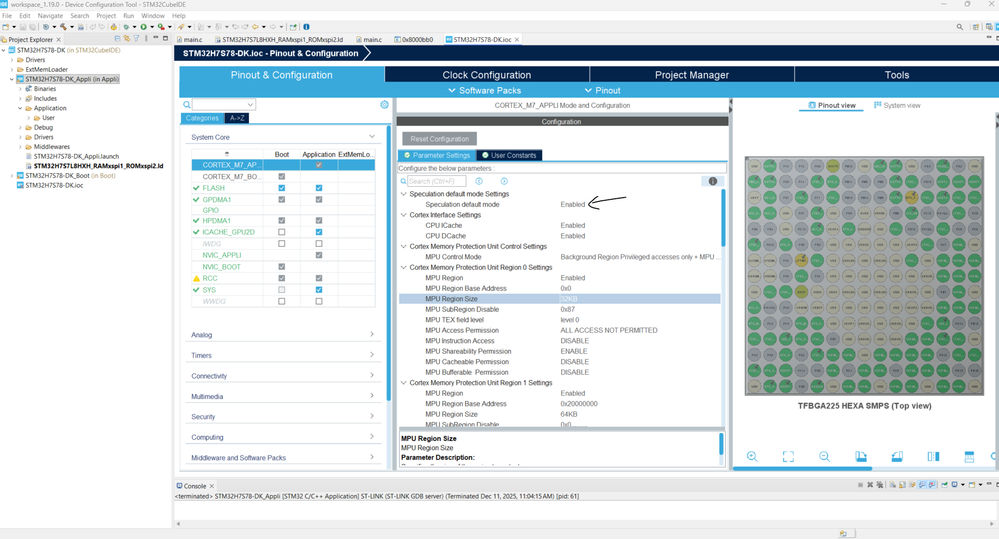Open the 0x8000bb0 editor tab

(x=413, y=40)
